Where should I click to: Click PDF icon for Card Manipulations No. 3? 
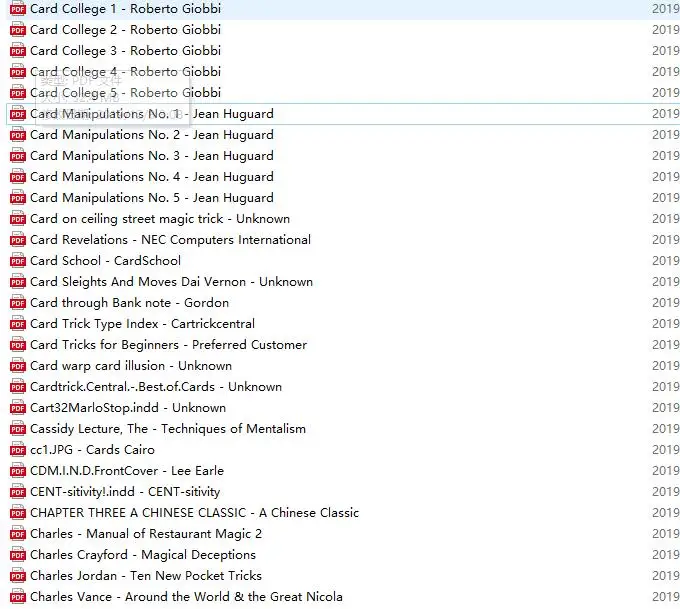tap(18, 156)
